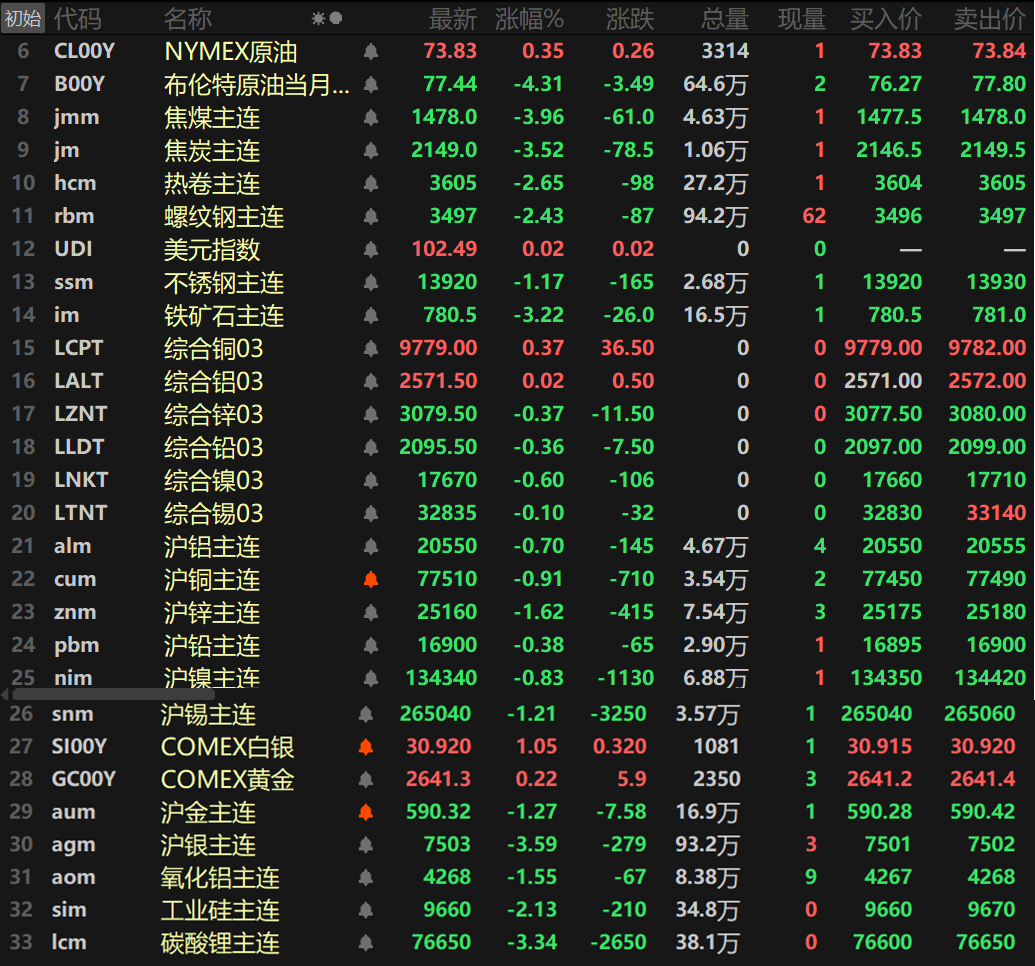Click the 代码 column header

click(77, 18)
